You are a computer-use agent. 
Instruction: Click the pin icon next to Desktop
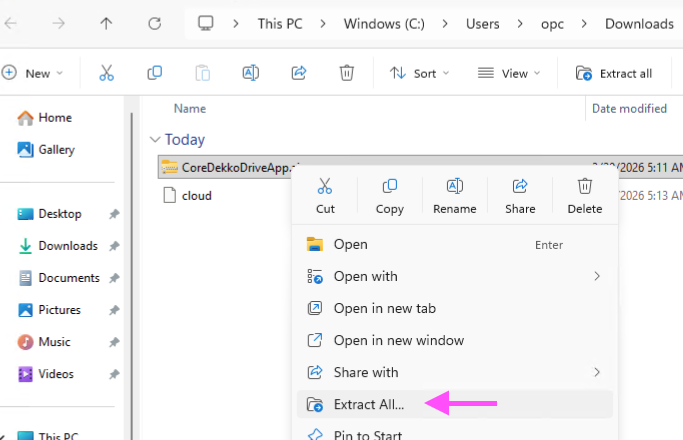[x=114, y=214]
